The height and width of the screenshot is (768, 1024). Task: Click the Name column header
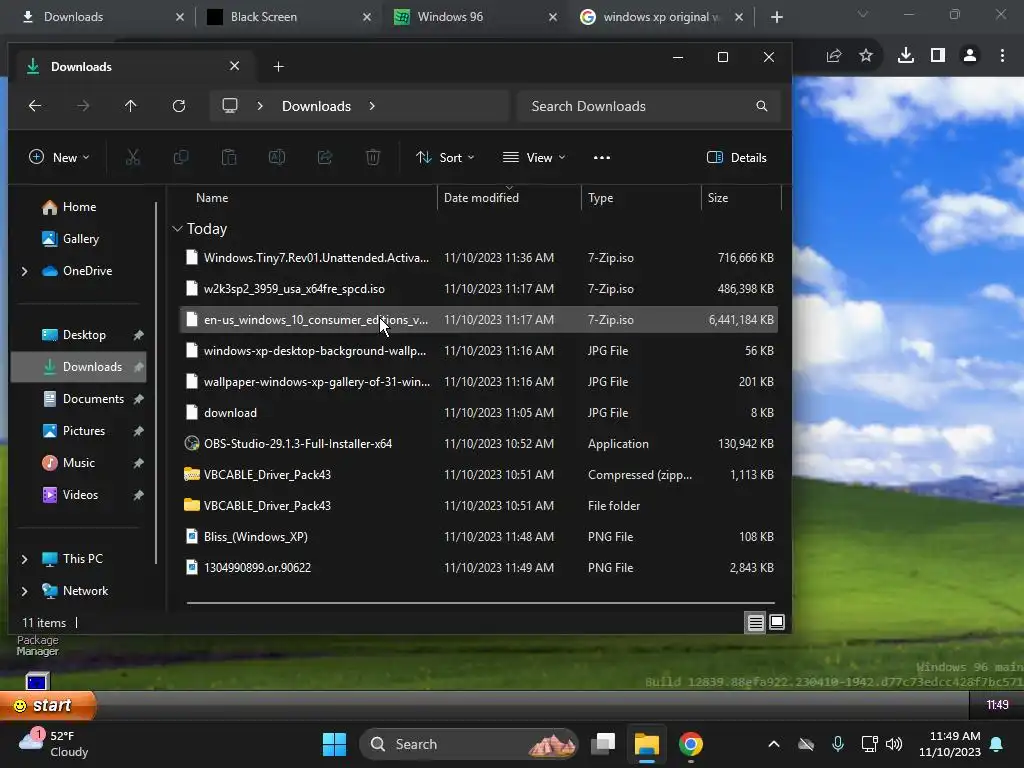point(212,198)
